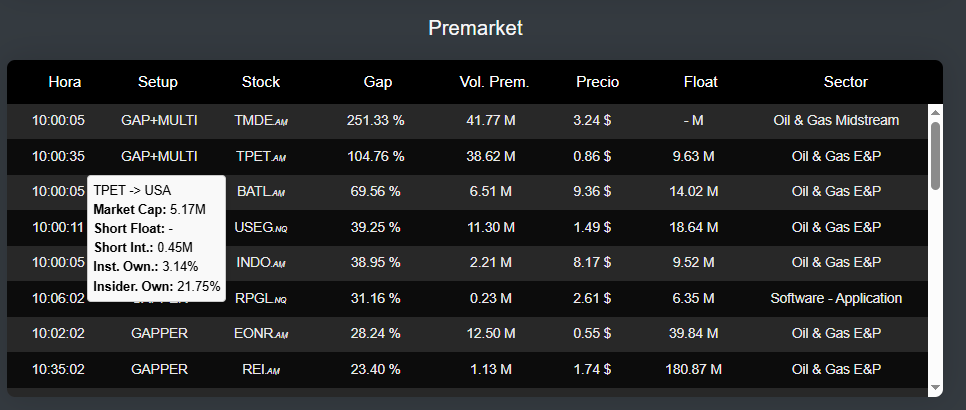Click the Stock column header

tap(261, 82)
